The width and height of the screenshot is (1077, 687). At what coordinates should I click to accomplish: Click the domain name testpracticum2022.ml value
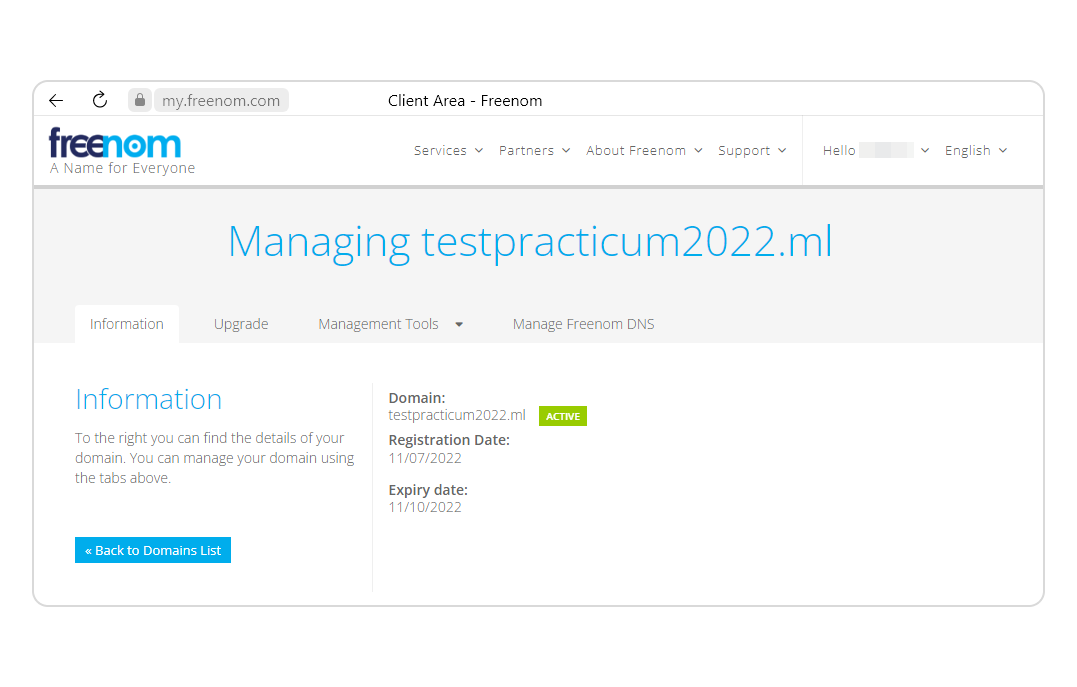[x=457, y=415]
